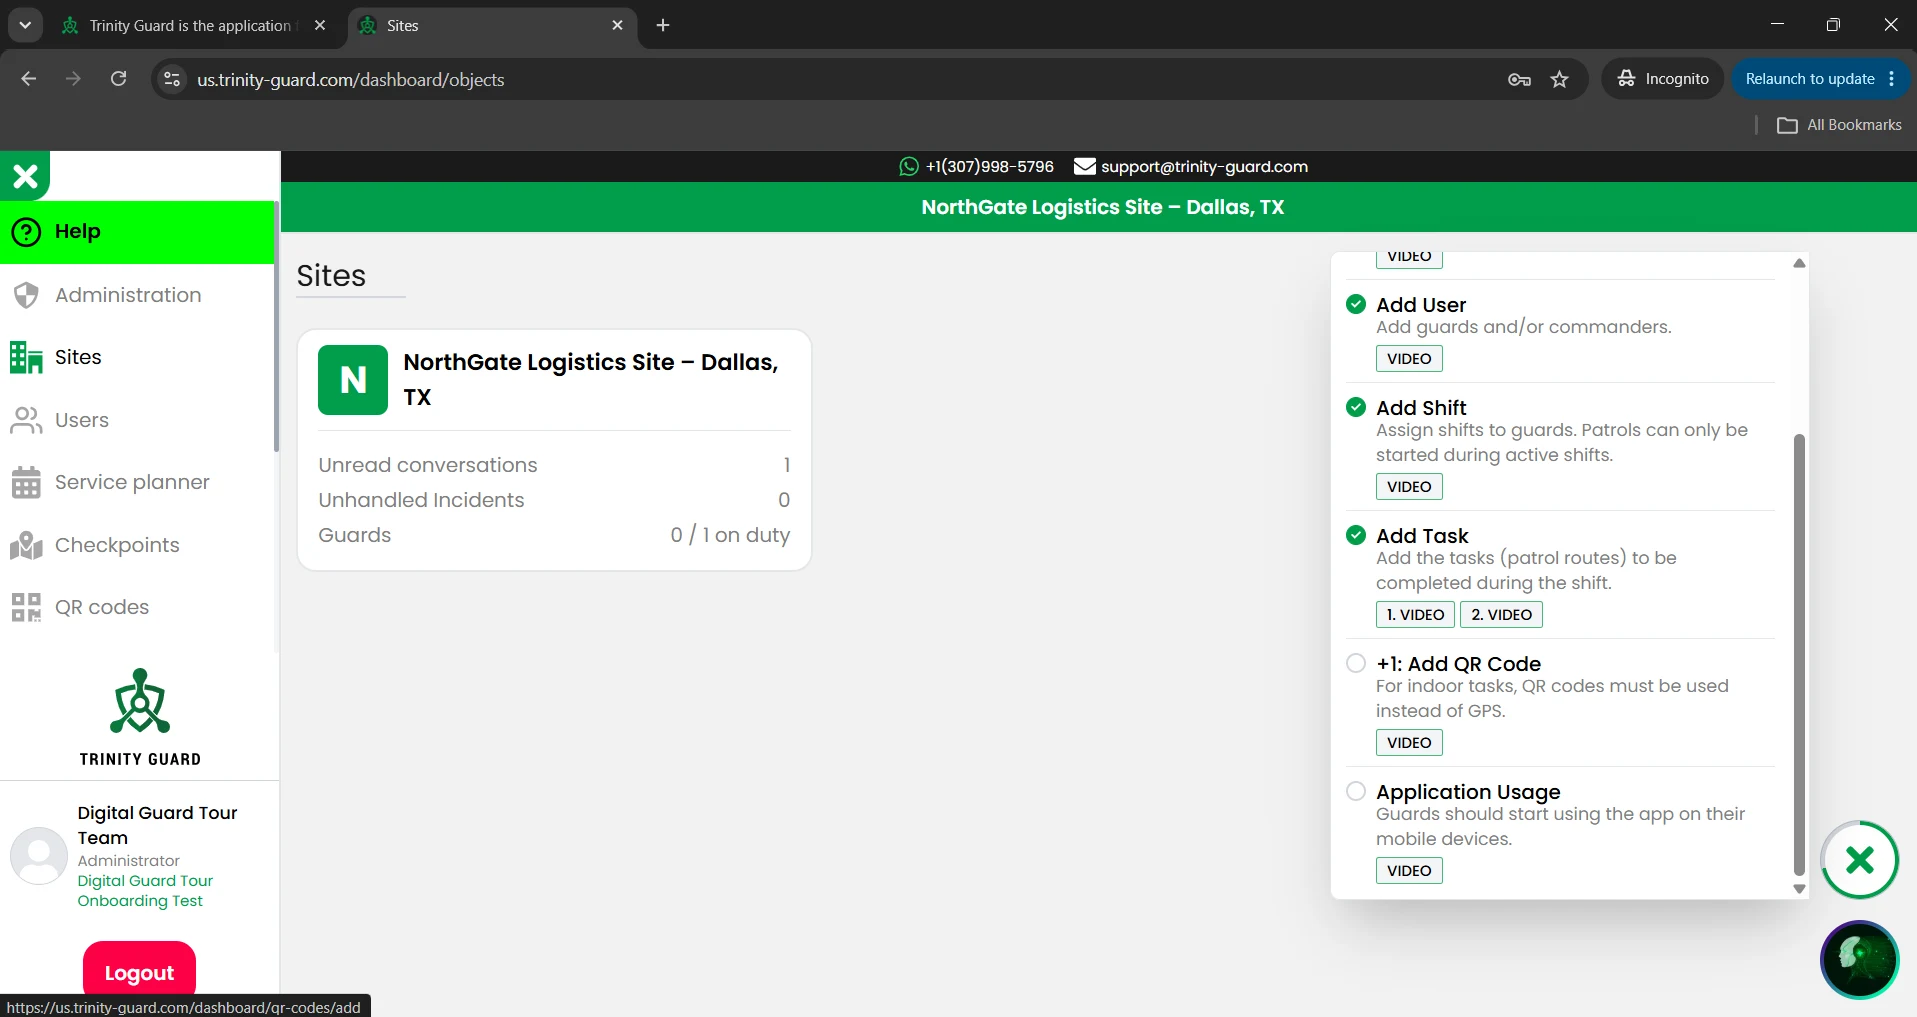Open the AI assistant chat bubble

point(1859,960)
